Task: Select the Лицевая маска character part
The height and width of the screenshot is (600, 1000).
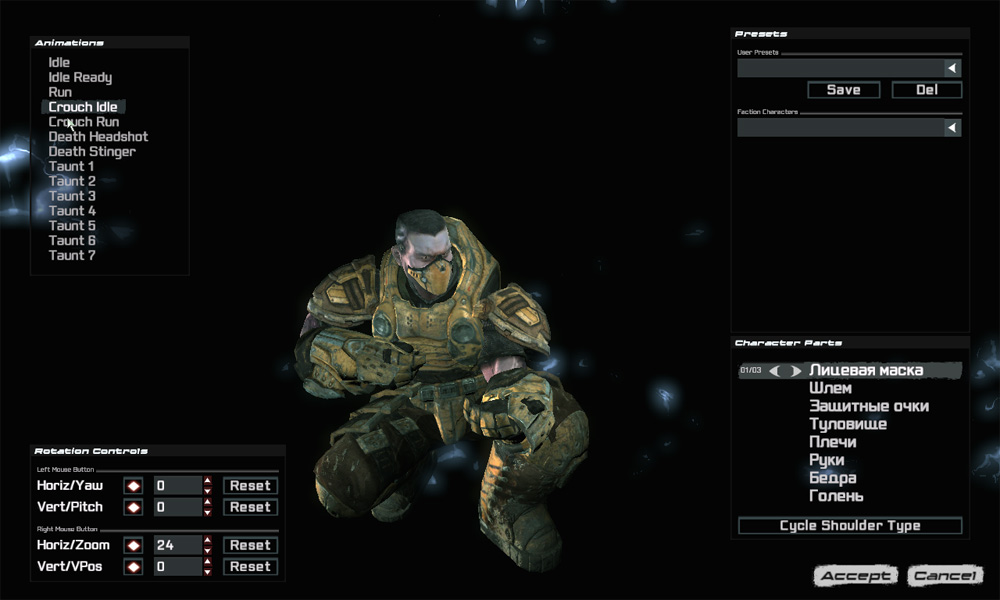Action: click(x=866, y=370)
